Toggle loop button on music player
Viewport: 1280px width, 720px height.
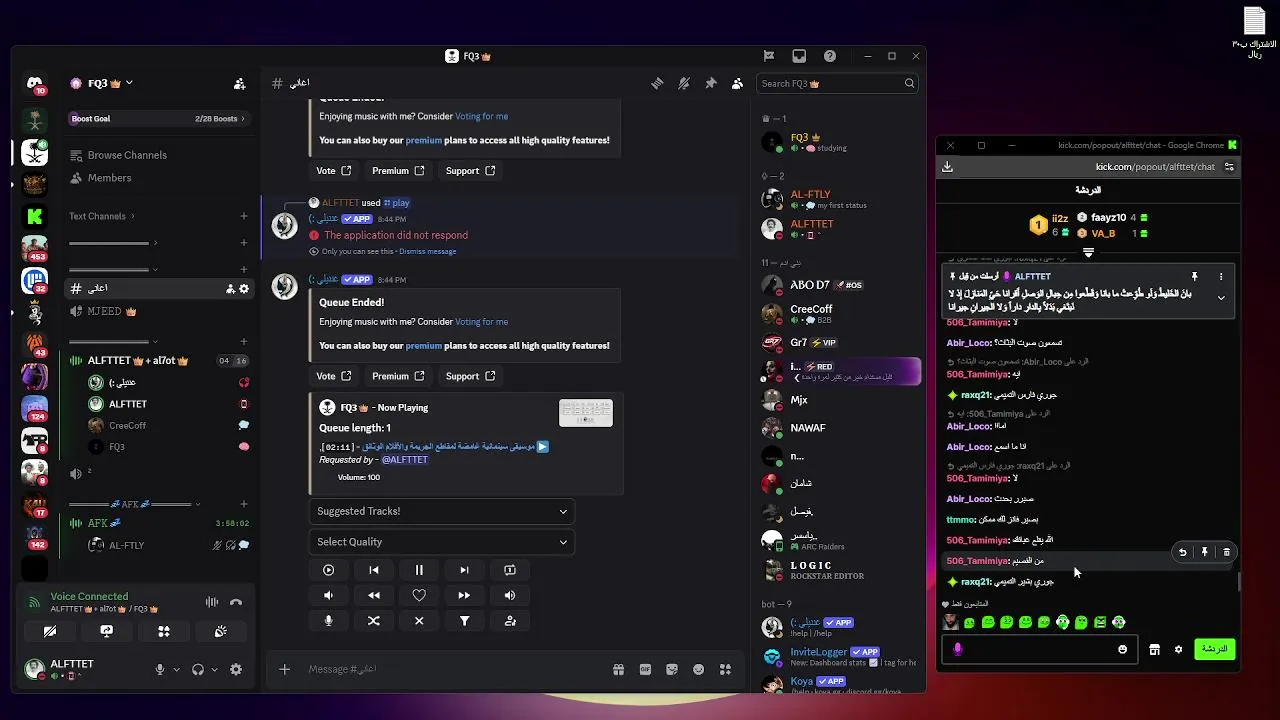coord(510,570)
